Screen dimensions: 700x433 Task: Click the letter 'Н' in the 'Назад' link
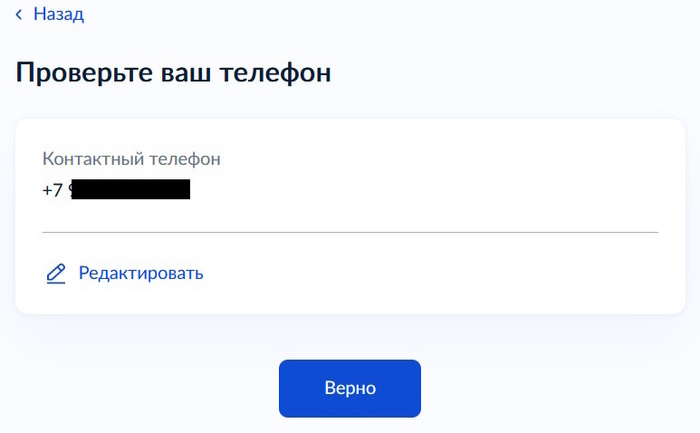coord(39,15)
